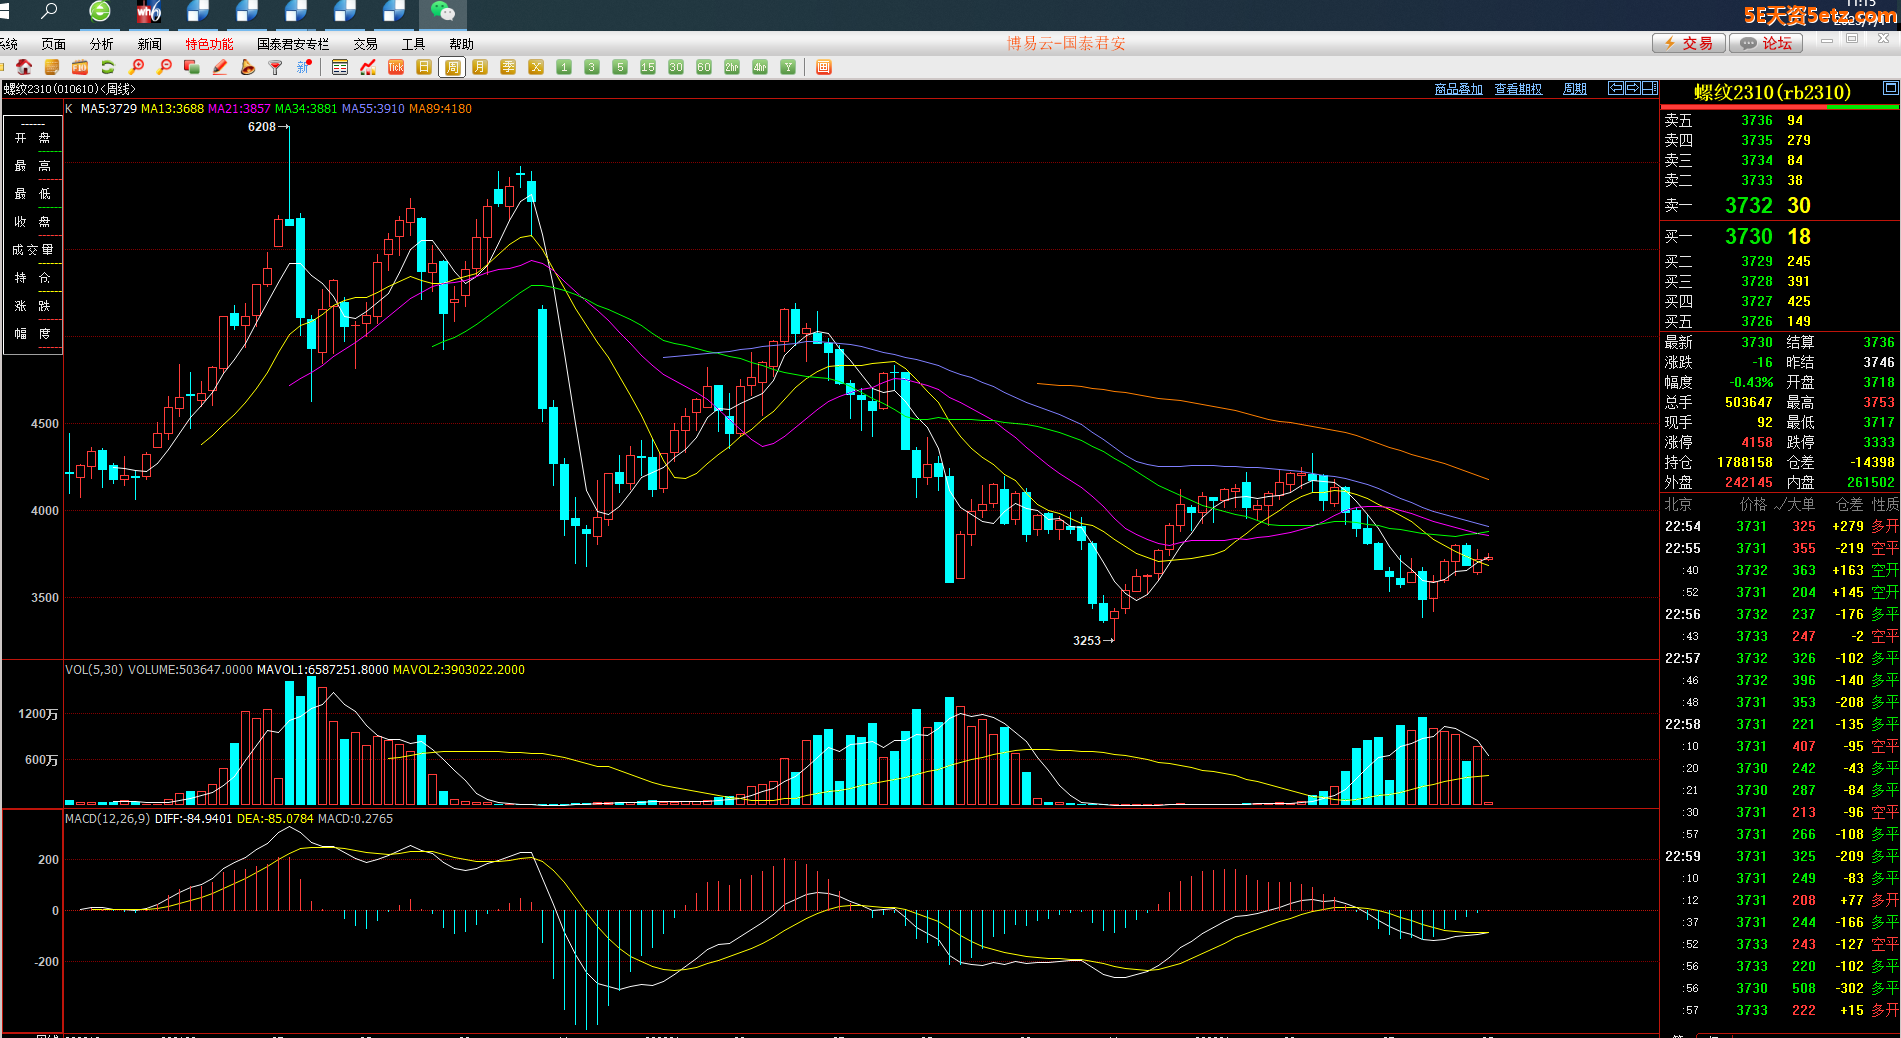Open the 国泰君安专栏 menu

pos(293,44)
